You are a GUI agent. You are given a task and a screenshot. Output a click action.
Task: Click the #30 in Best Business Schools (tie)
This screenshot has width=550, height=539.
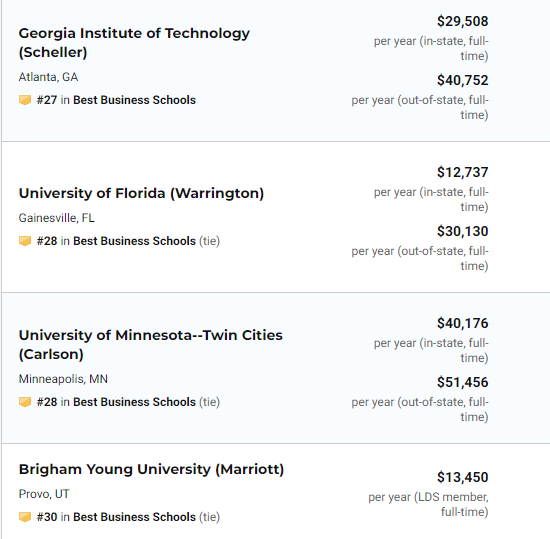(128, 517)
